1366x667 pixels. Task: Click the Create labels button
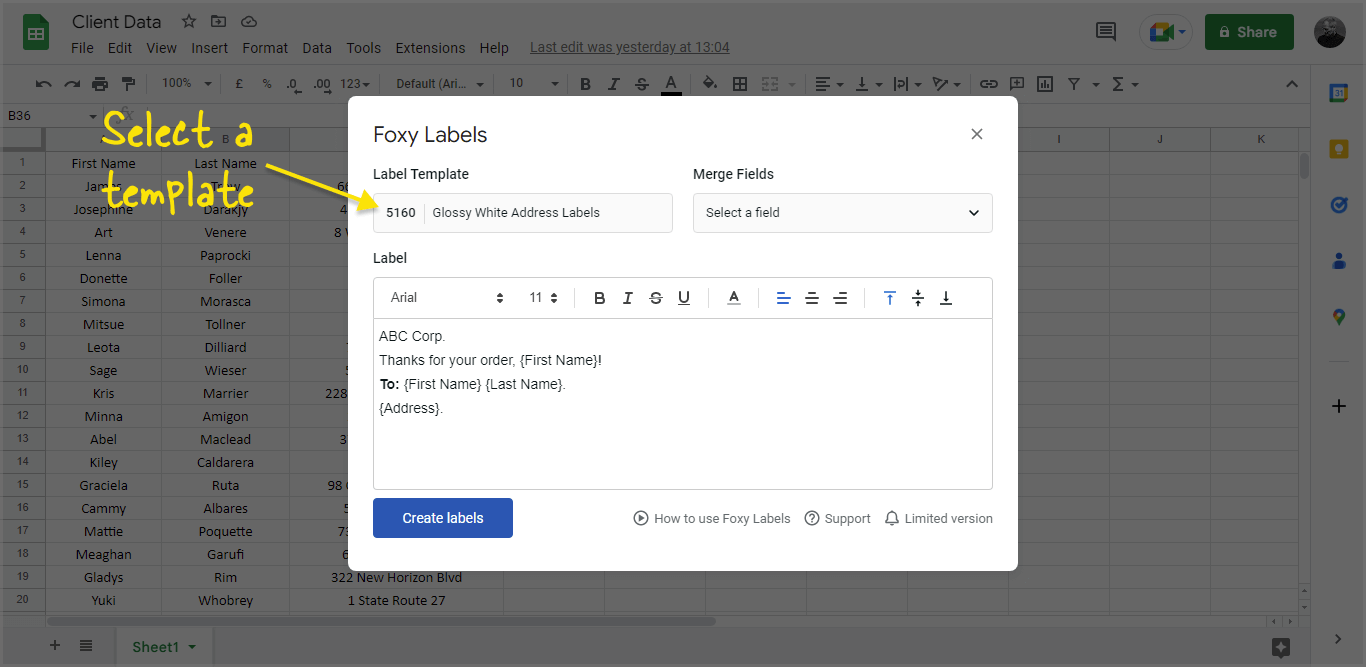(442, 517)
